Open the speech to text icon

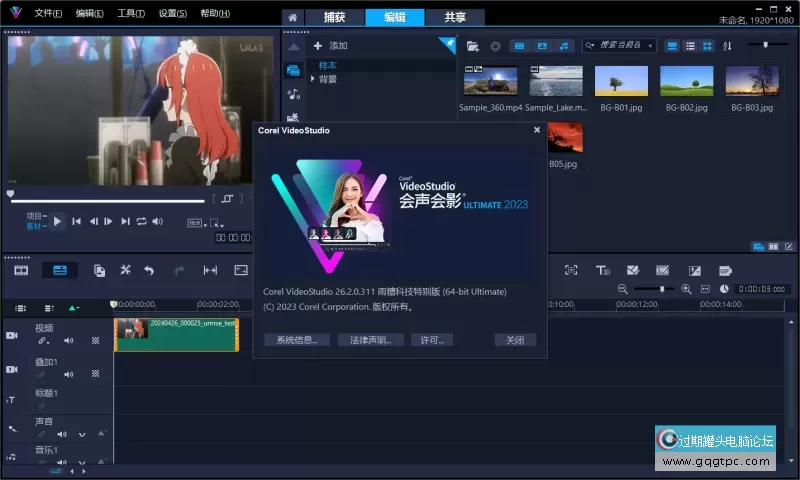click(694, 270)
